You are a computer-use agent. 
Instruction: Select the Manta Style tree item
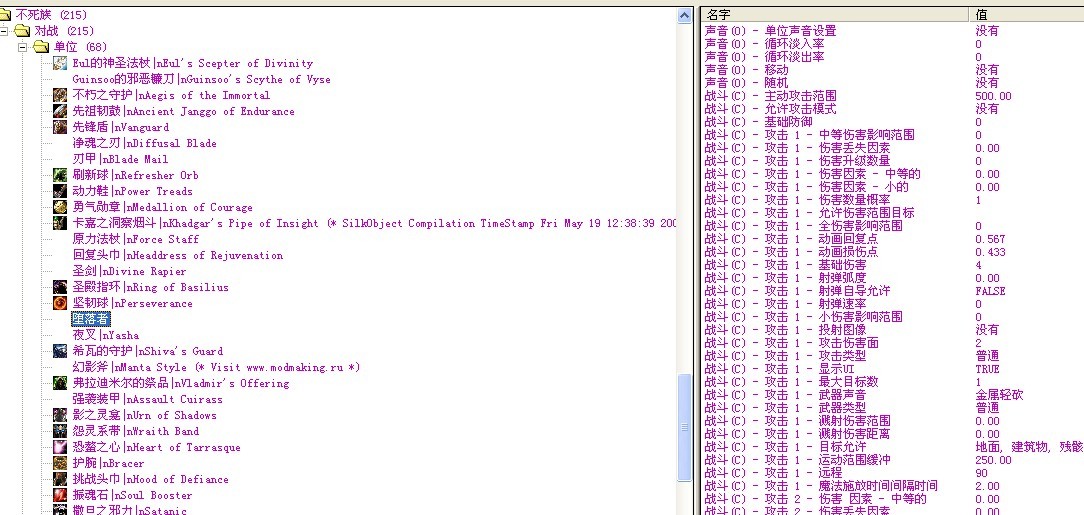click(216, 367)
